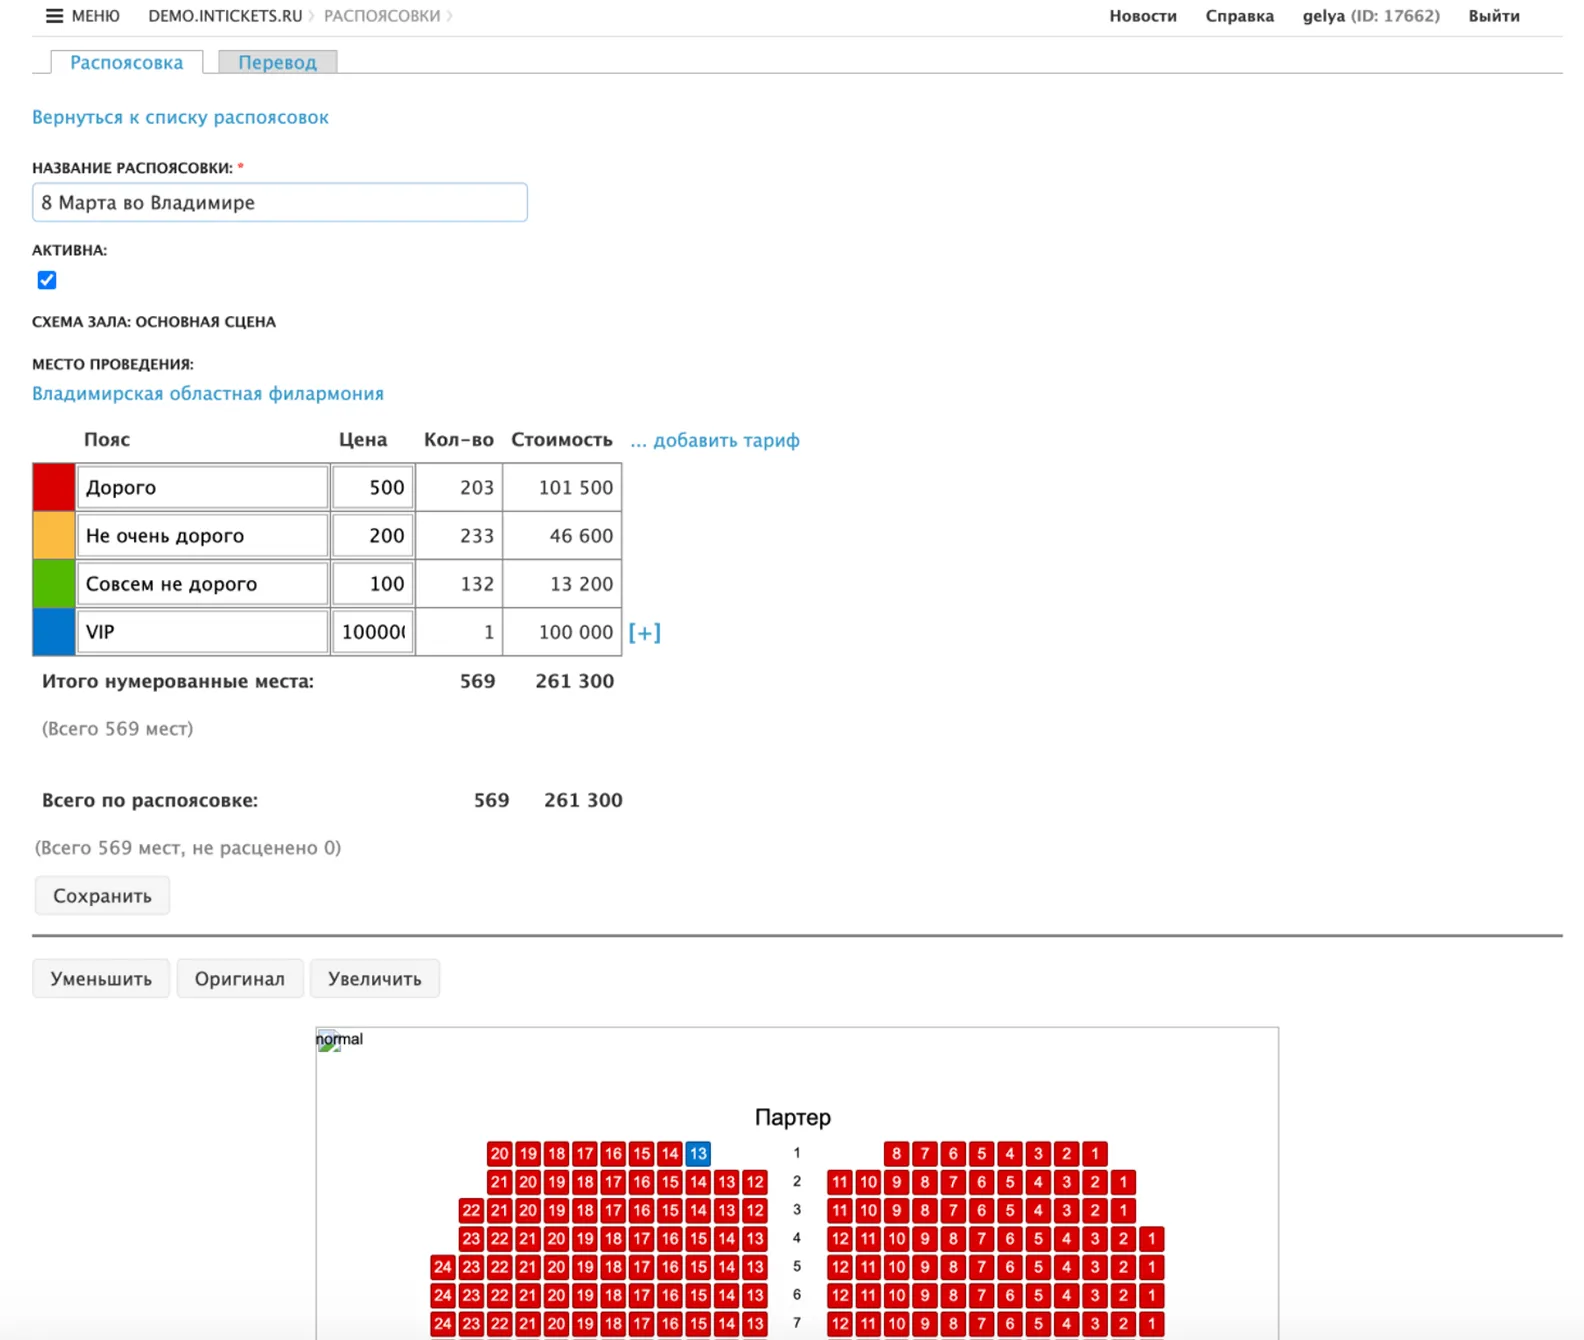Focus the Название распоясовки input field
This screenshot has height=1340, width=1584.
pos(279,203)
